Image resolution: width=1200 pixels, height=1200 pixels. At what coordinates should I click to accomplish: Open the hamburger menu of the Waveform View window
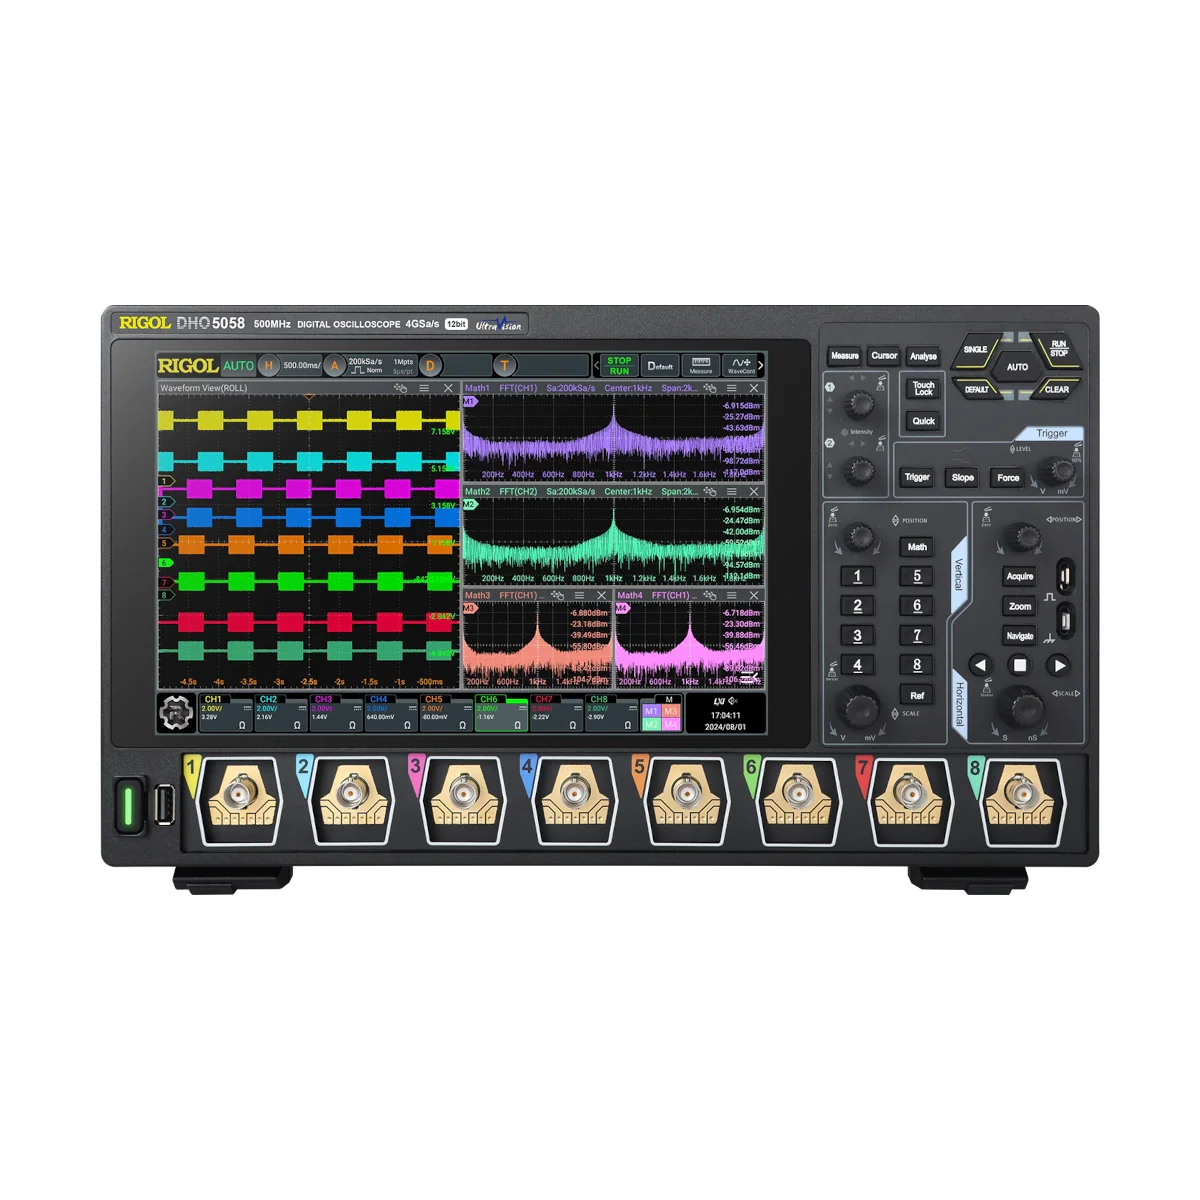click(x=424, y=387)
